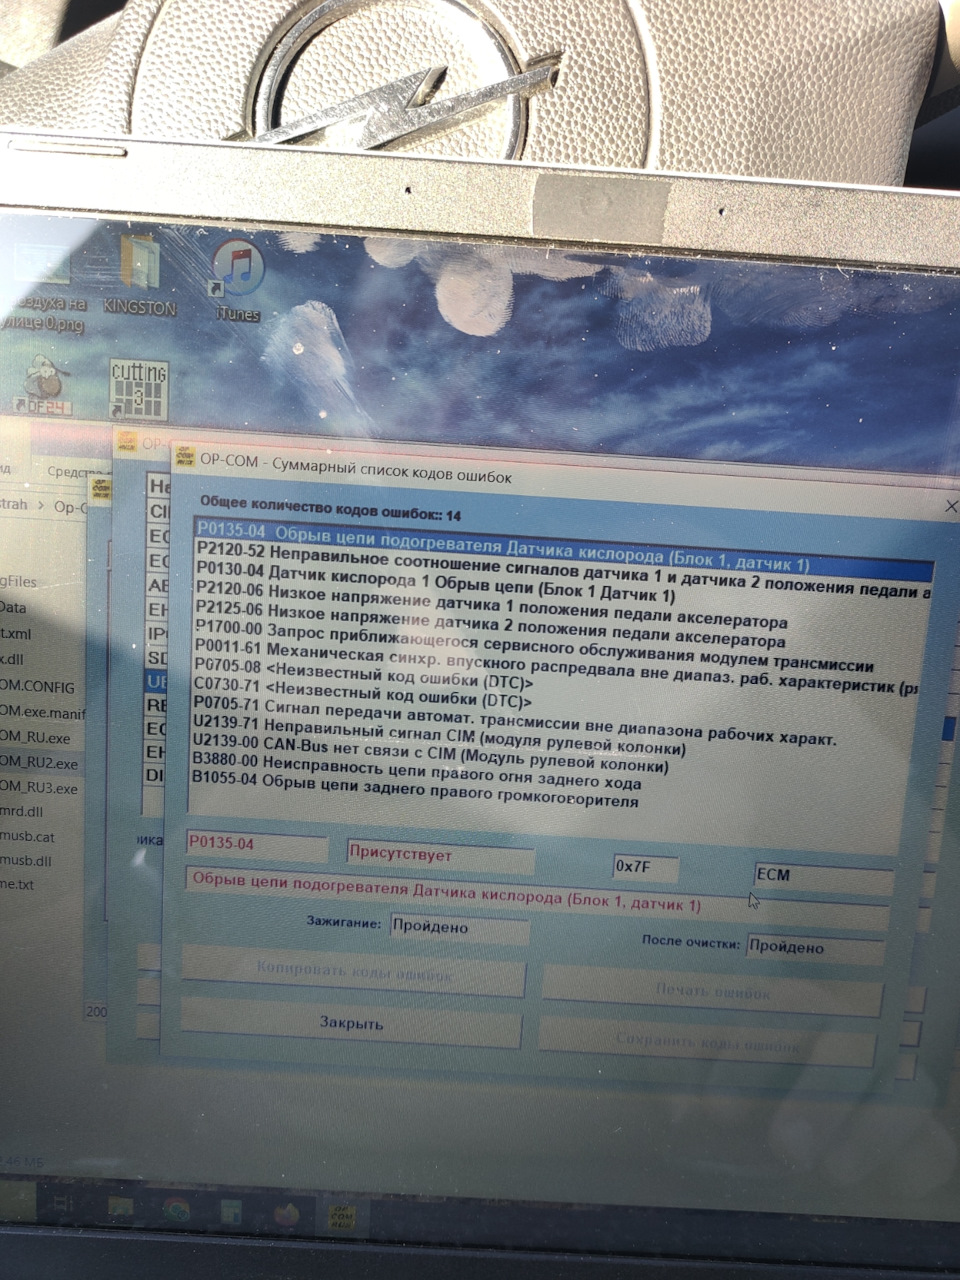Select OM_RU3.exe in the Explorer file list
The height and width of the screenshot is (1280, 960).
pyautogui.click(x=39, y=787)
